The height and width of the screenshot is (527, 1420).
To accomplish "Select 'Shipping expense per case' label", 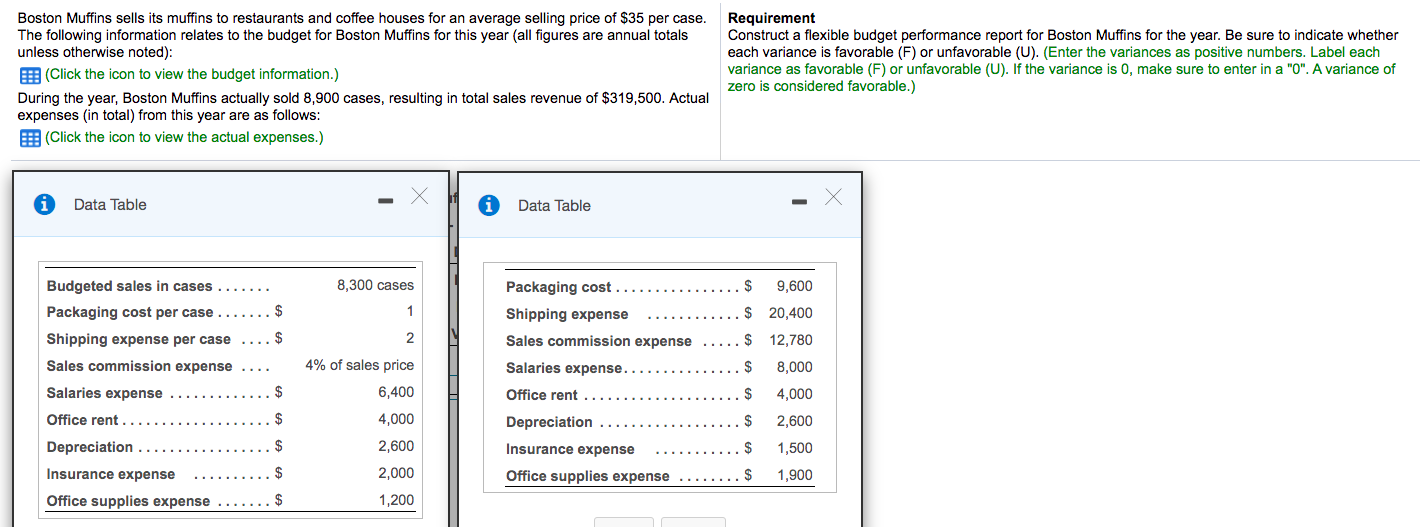I will coord(139,339).
